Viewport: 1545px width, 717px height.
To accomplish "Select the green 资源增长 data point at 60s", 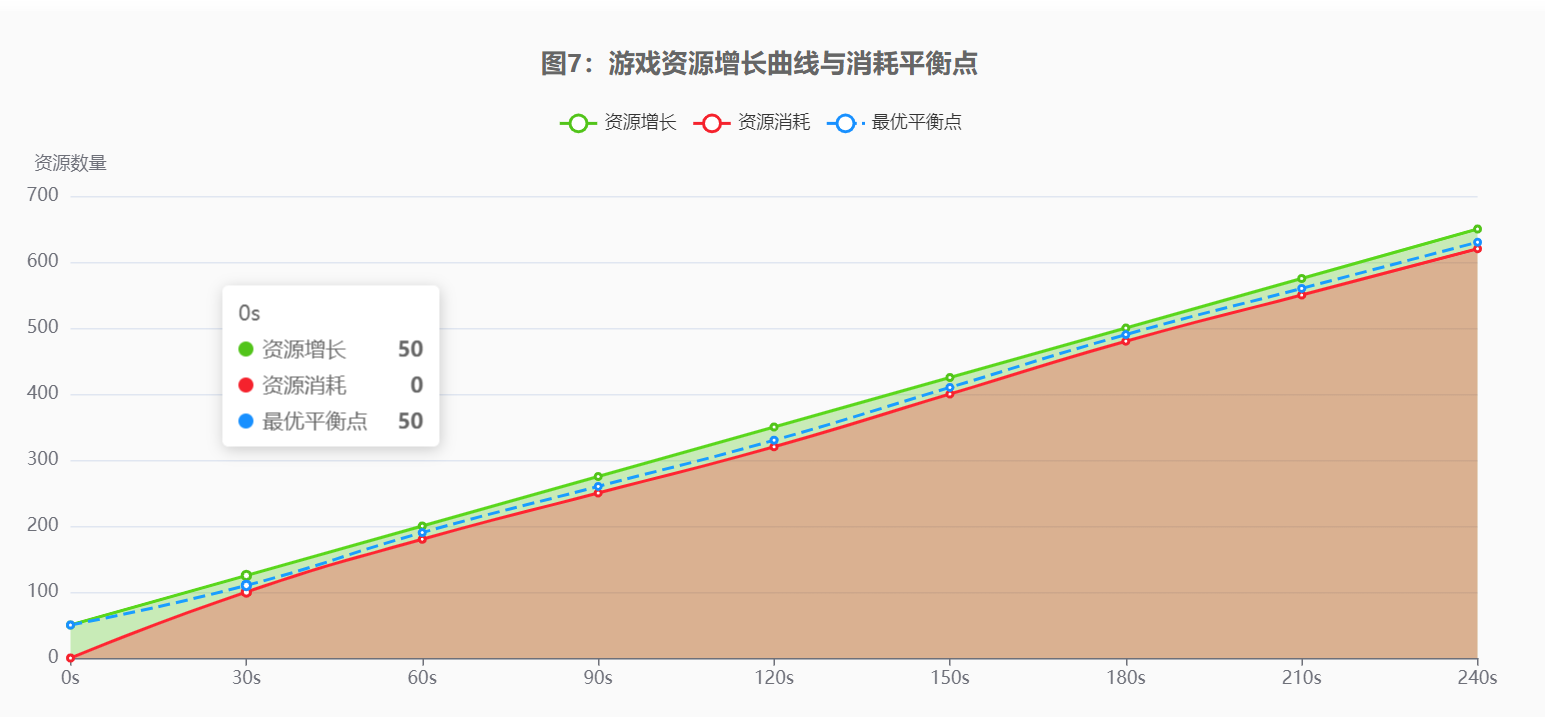I will pyautogui.click(x=422, y=526).
